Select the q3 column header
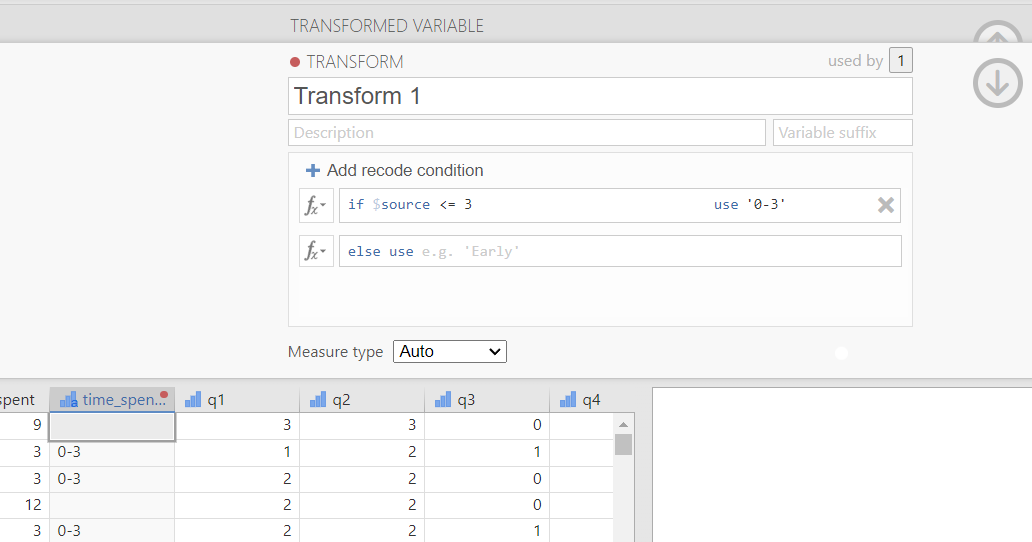The image size is (1032, 542). [487, 400]
